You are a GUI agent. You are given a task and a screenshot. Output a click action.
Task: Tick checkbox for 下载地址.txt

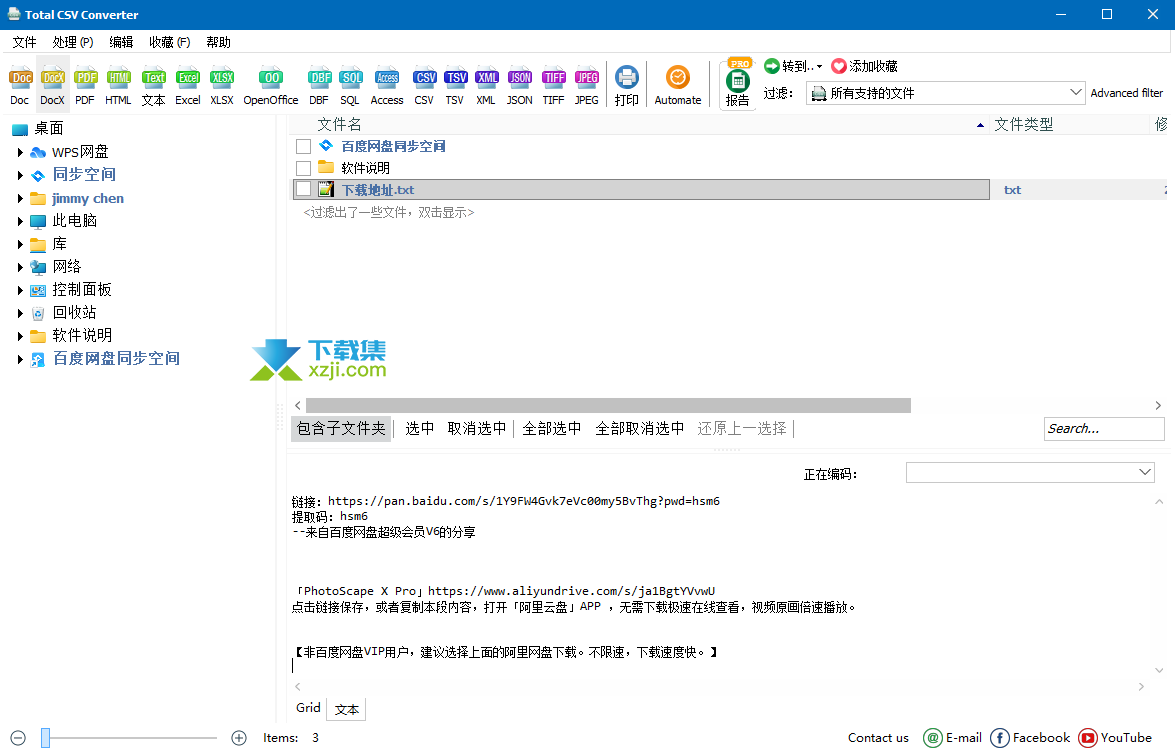pos(303,190)
